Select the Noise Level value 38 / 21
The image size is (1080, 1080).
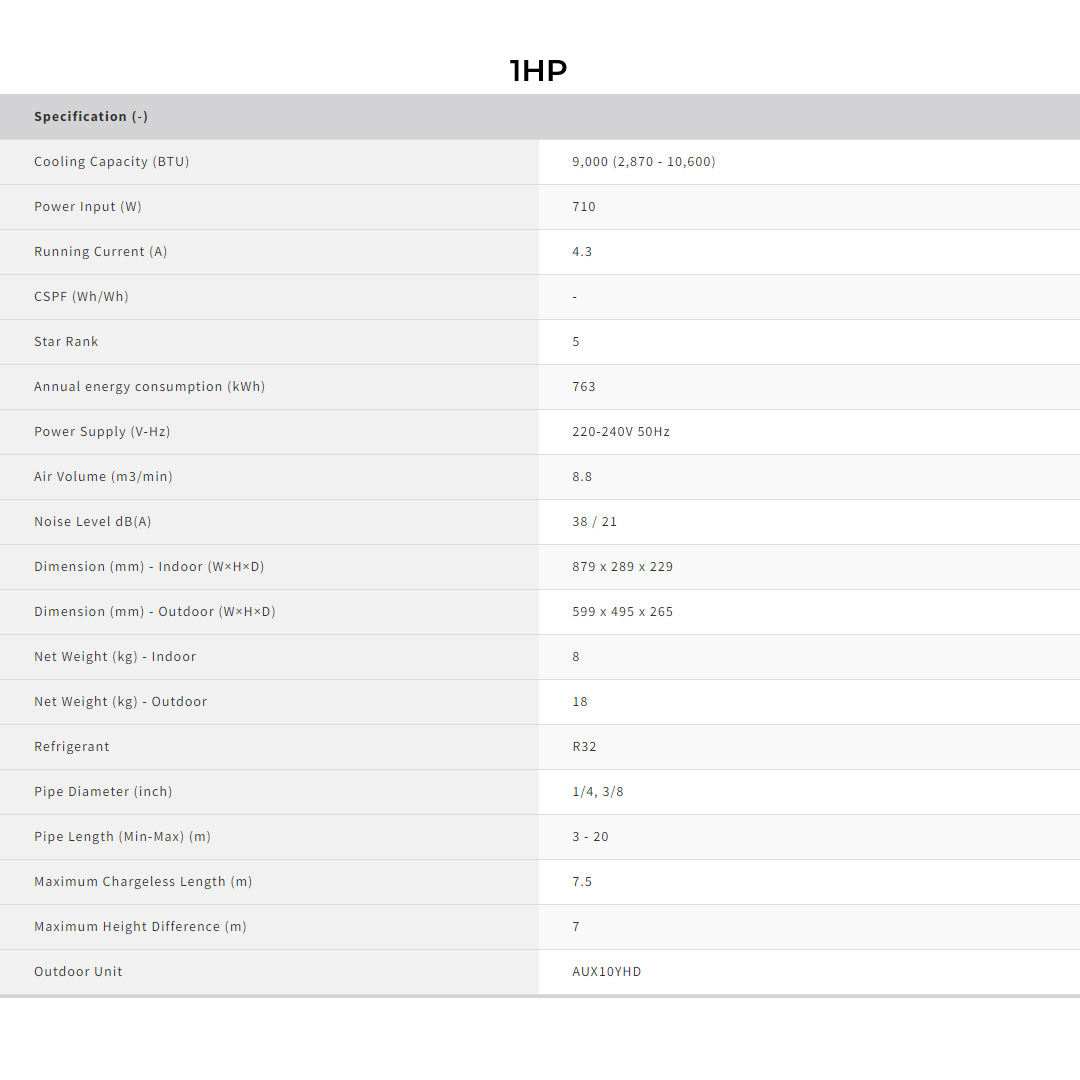tap(594, 522)
